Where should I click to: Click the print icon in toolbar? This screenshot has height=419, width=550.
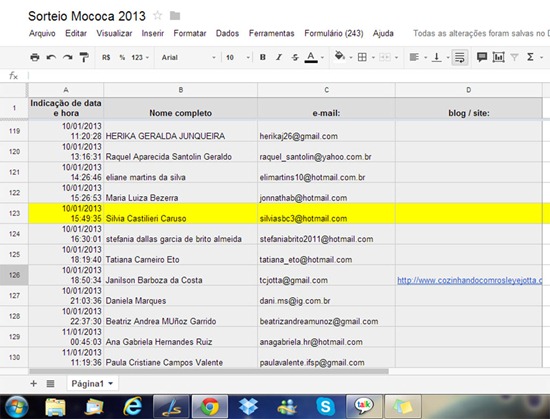pyautogui.click(x=35, y=57)
